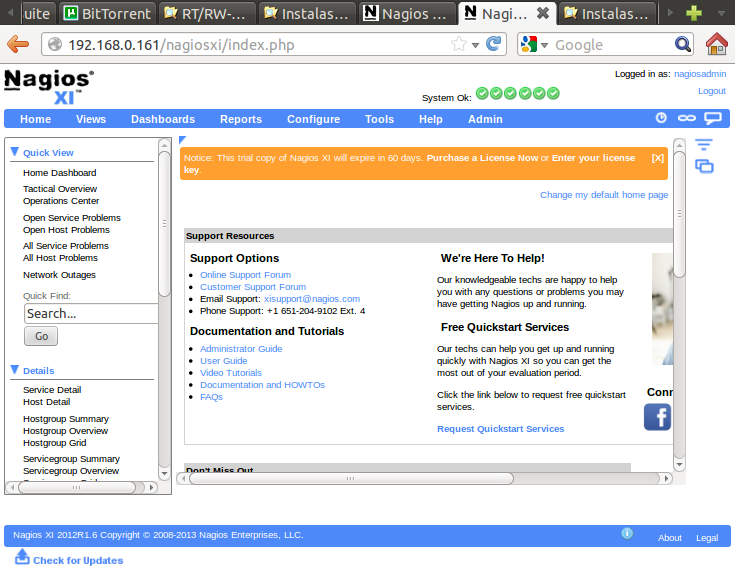Viewport: 735px width, 576px height.
Task: Click the Quick Find search field
Action: (91, 313)
